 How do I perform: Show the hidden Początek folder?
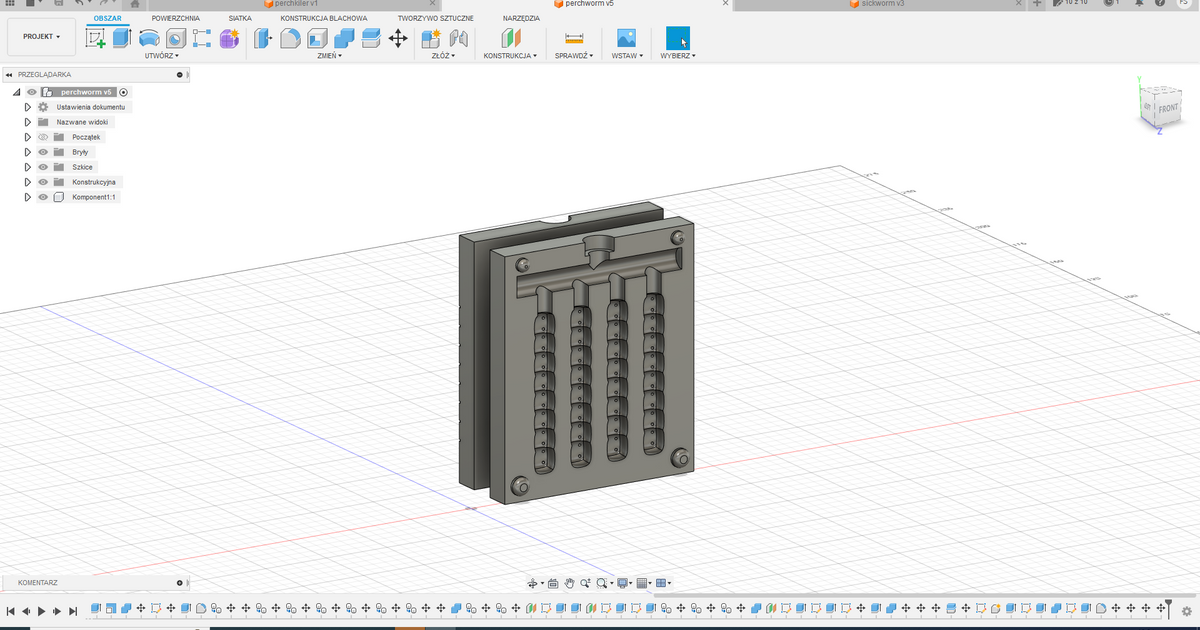click(x=43, y=137)
